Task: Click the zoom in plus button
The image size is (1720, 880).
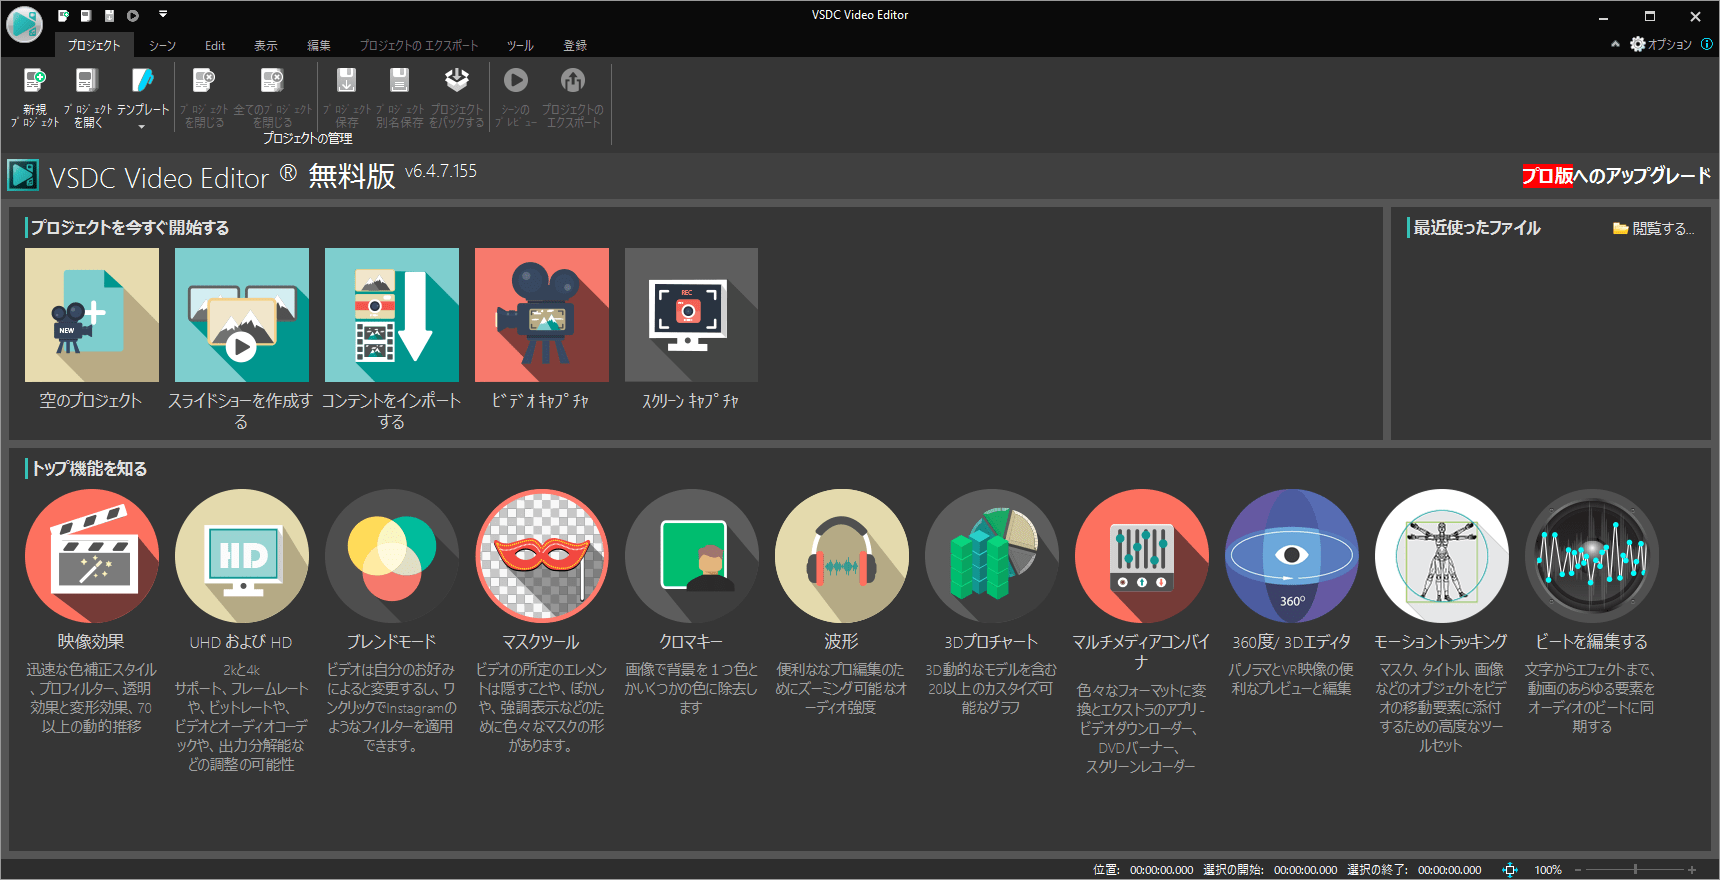Action: click(x=1692, y=870)
